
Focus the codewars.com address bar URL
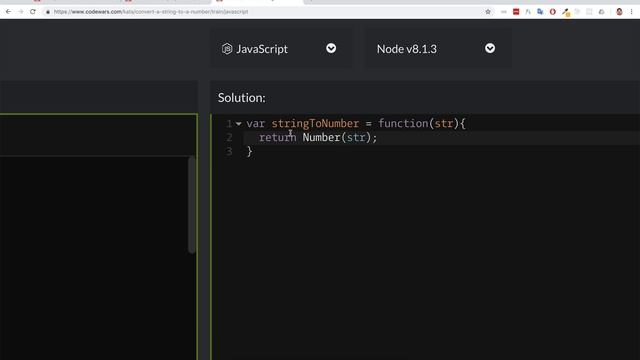(151, 12)
